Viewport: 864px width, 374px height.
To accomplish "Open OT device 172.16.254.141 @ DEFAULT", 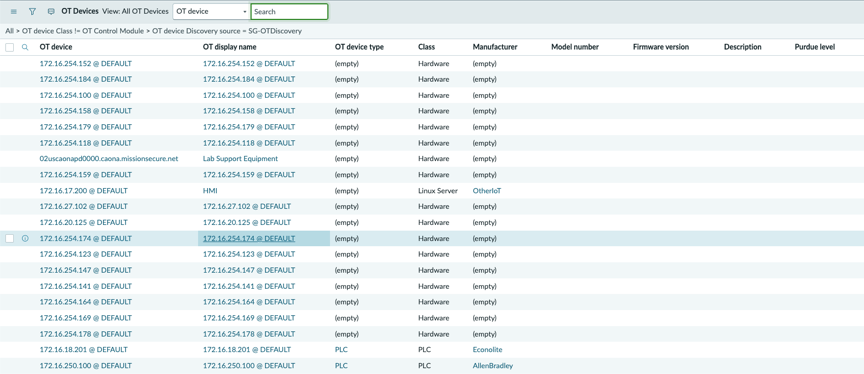I will [85, 286].
